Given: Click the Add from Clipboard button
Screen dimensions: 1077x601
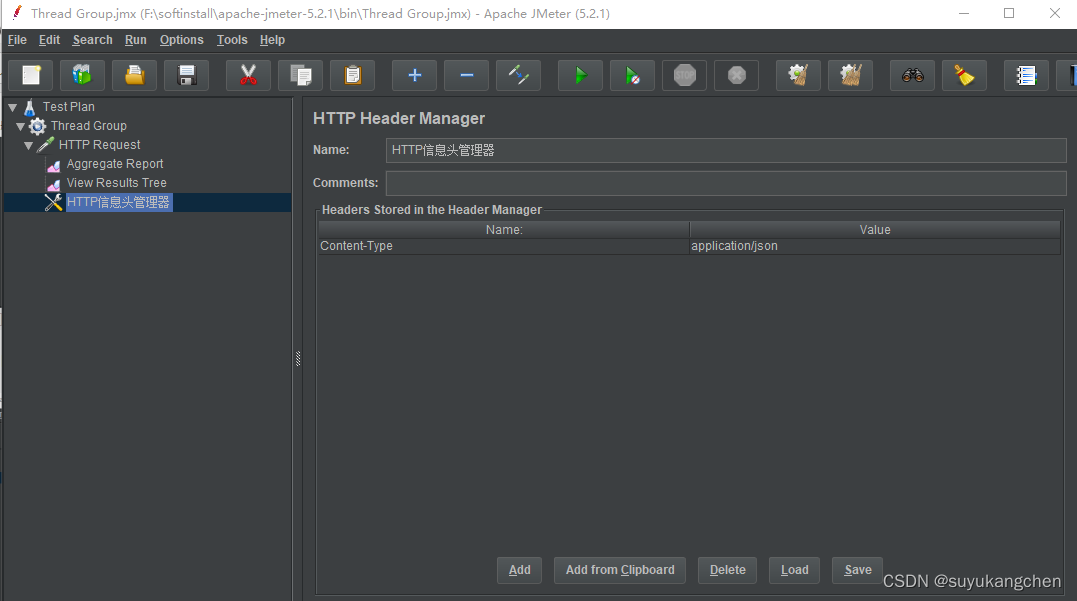Looking at the screenshot, I should [x=620, y=570].
